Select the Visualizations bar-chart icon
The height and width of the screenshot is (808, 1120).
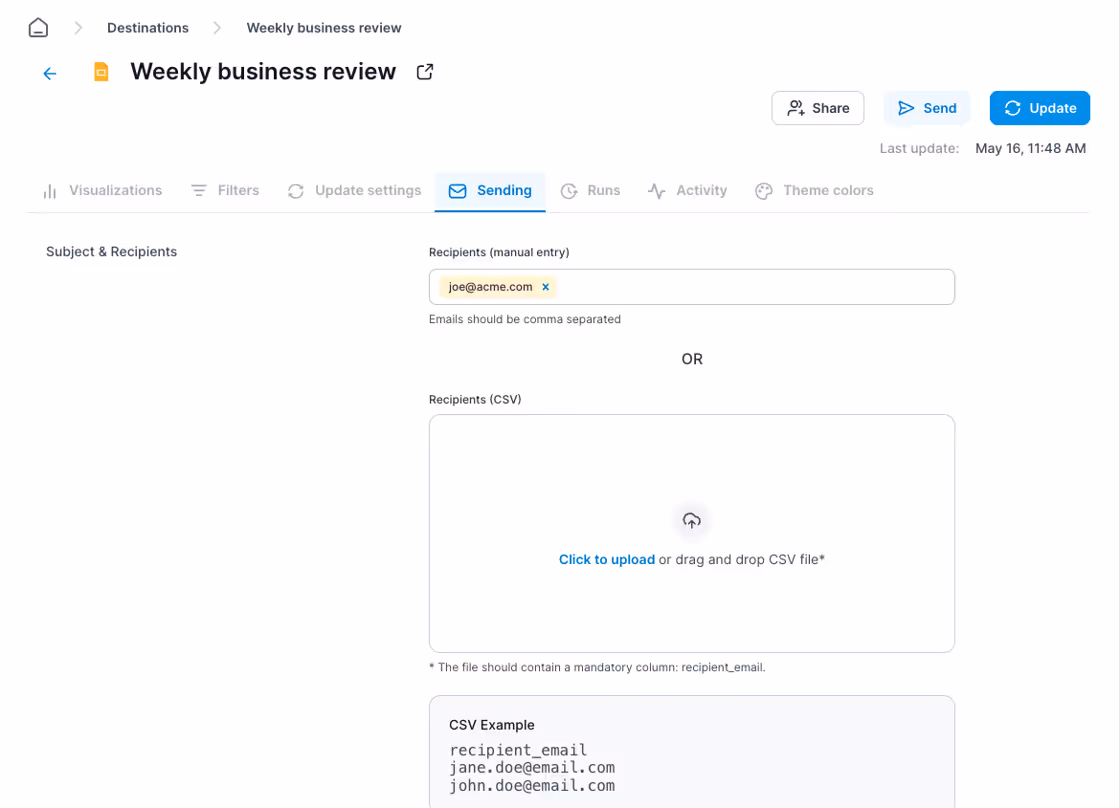[49, 190]
